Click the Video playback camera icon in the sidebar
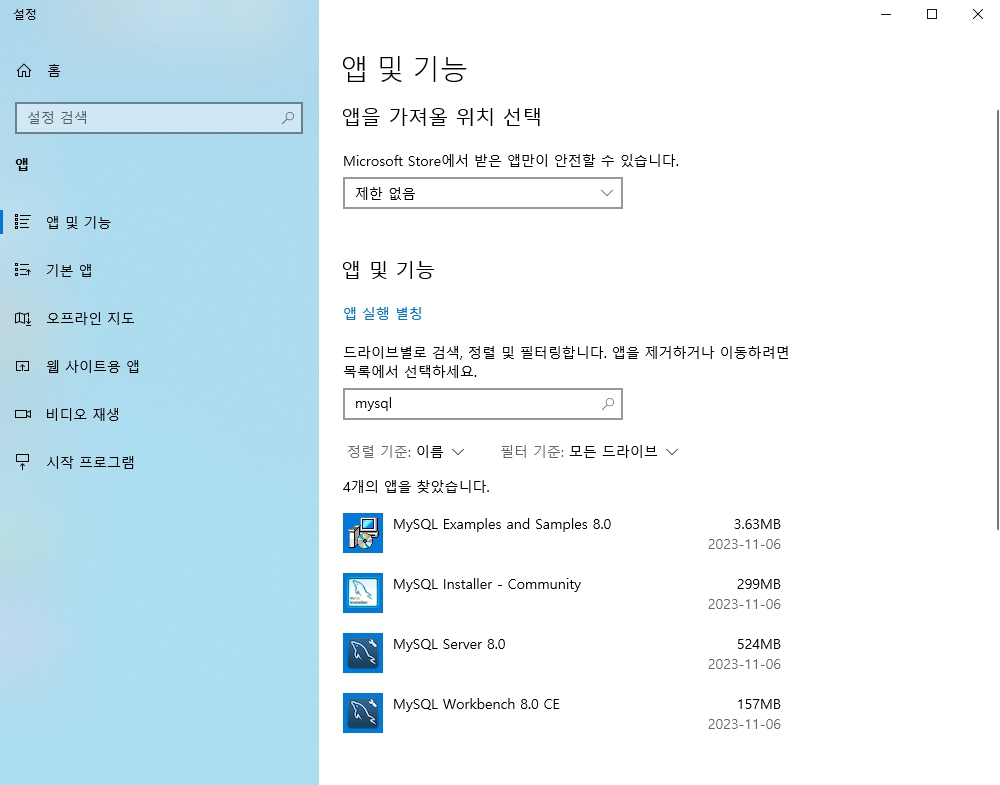 coord(23,414)
